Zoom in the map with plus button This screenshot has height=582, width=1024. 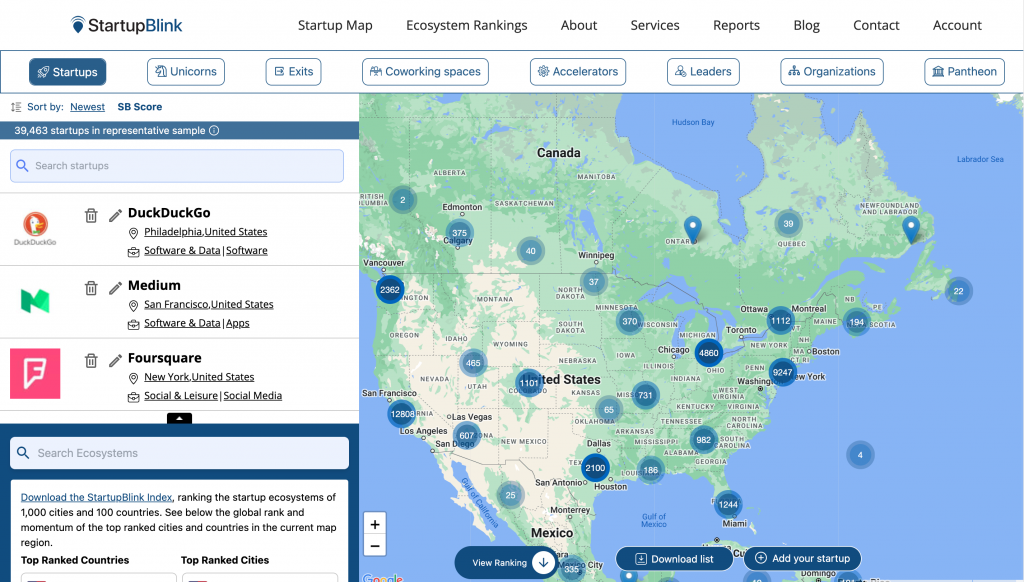[x=375, y=524]
